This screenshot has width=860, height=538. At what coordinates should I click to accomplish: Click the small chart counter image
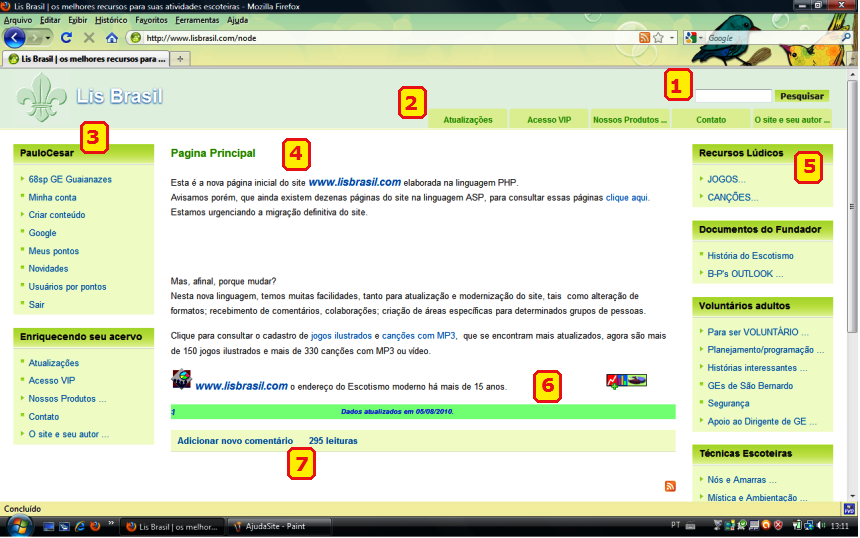click(x=626, y=380)
